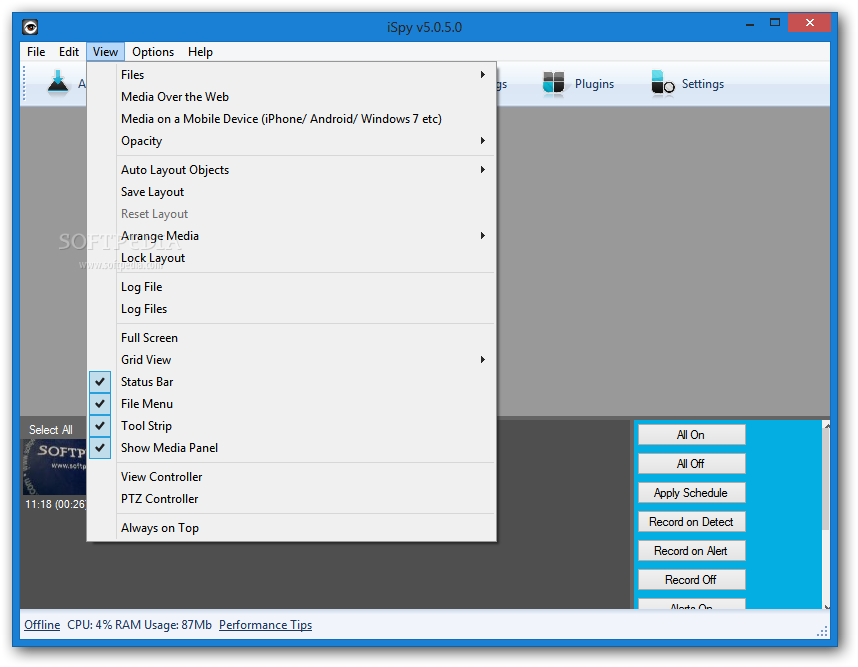Close the open View menu
The image size is (858, 667).
105,52
